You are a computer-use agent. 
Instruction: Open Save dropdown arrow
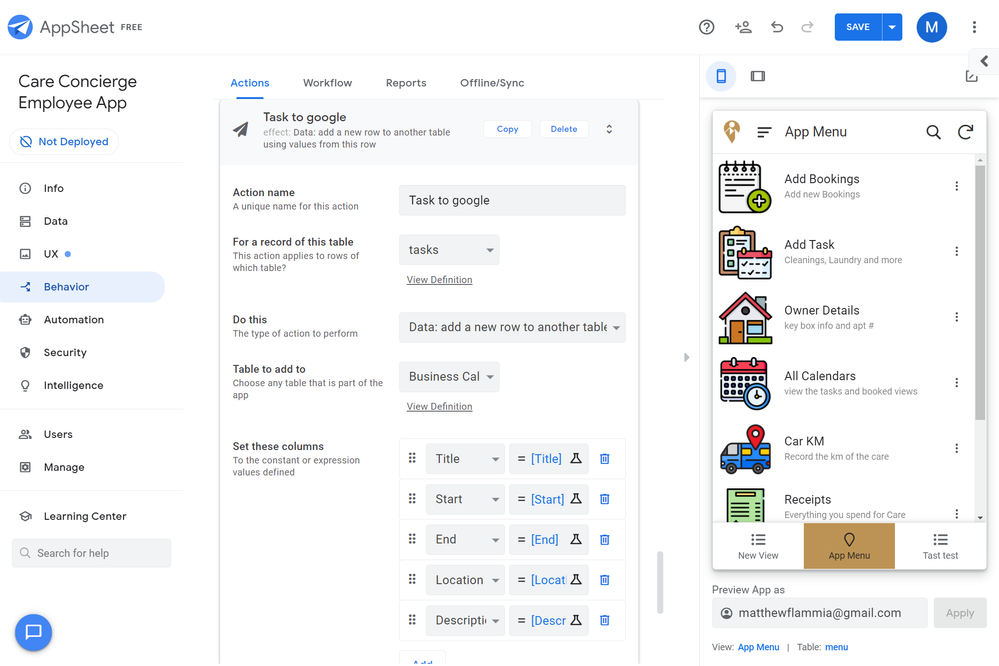point(892,27)
